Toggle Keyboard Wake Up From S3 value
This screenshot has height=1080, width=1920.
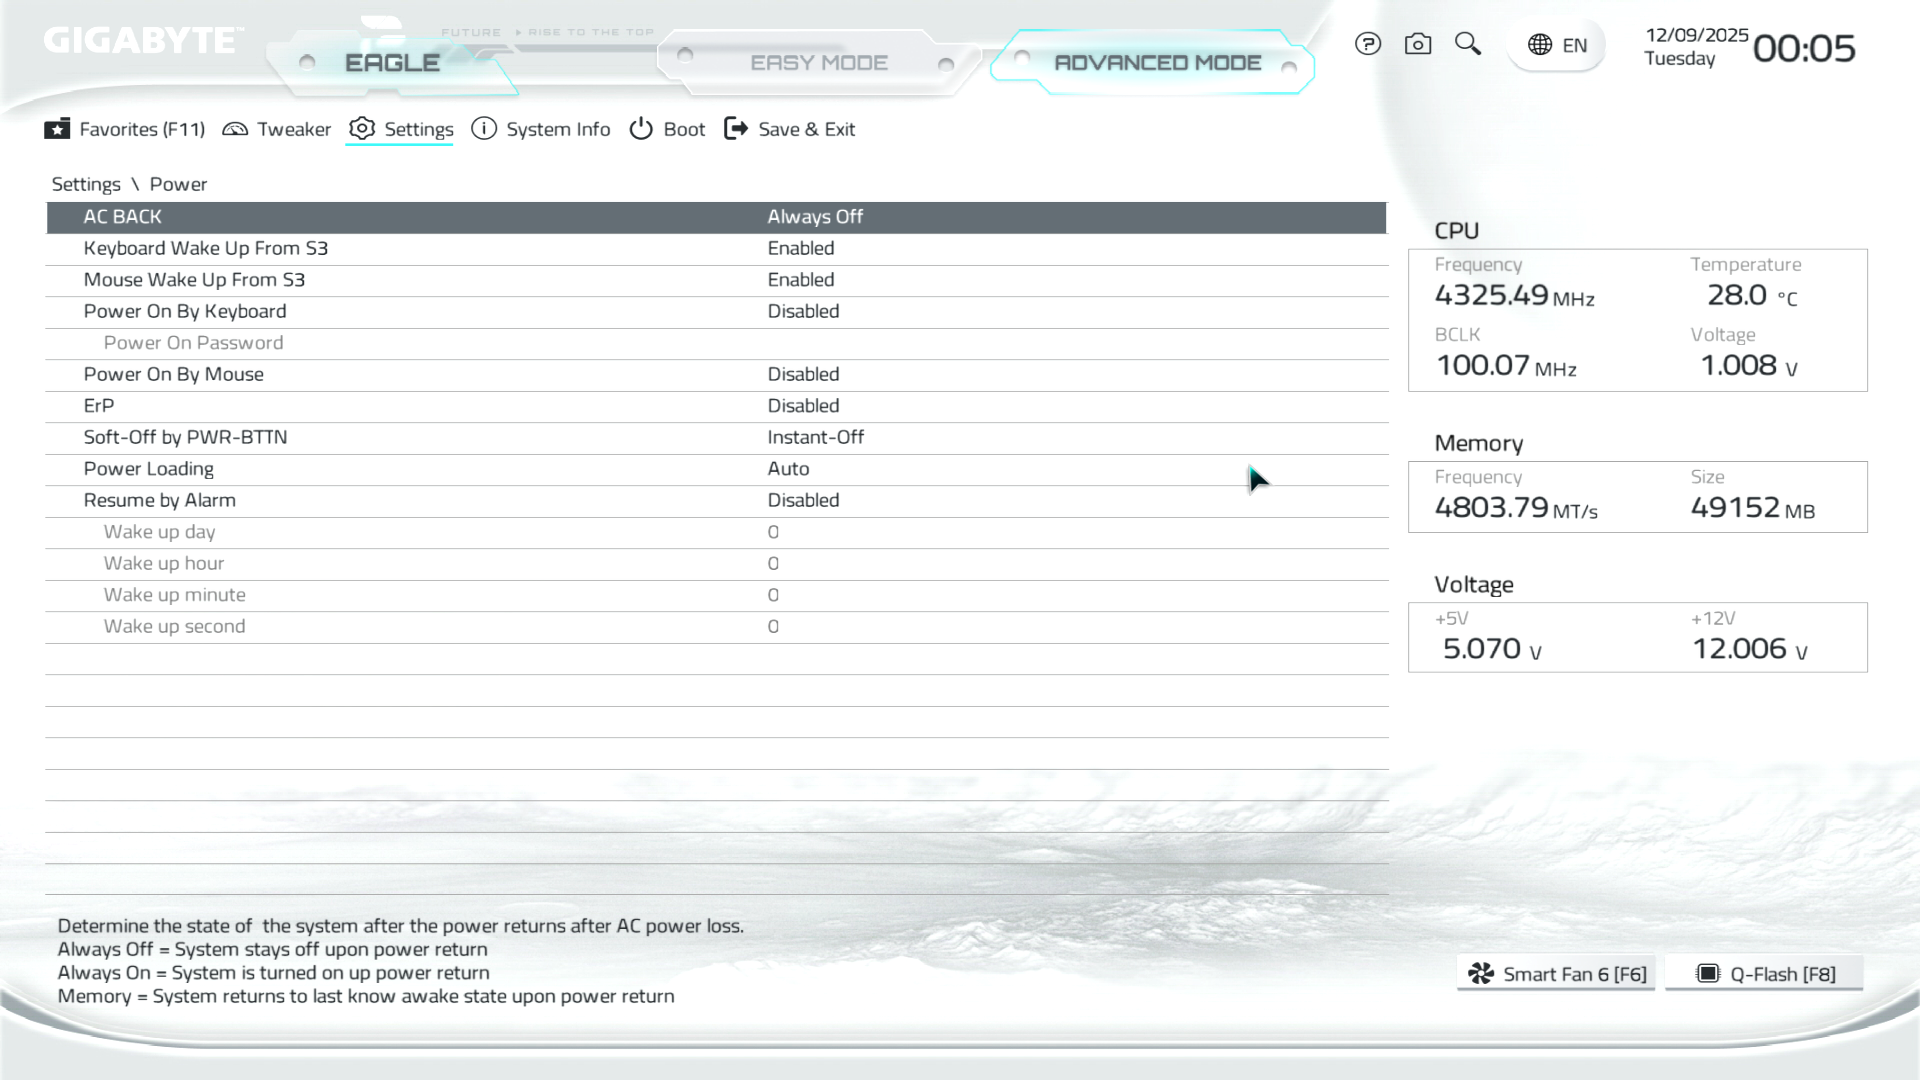point(800,248)
